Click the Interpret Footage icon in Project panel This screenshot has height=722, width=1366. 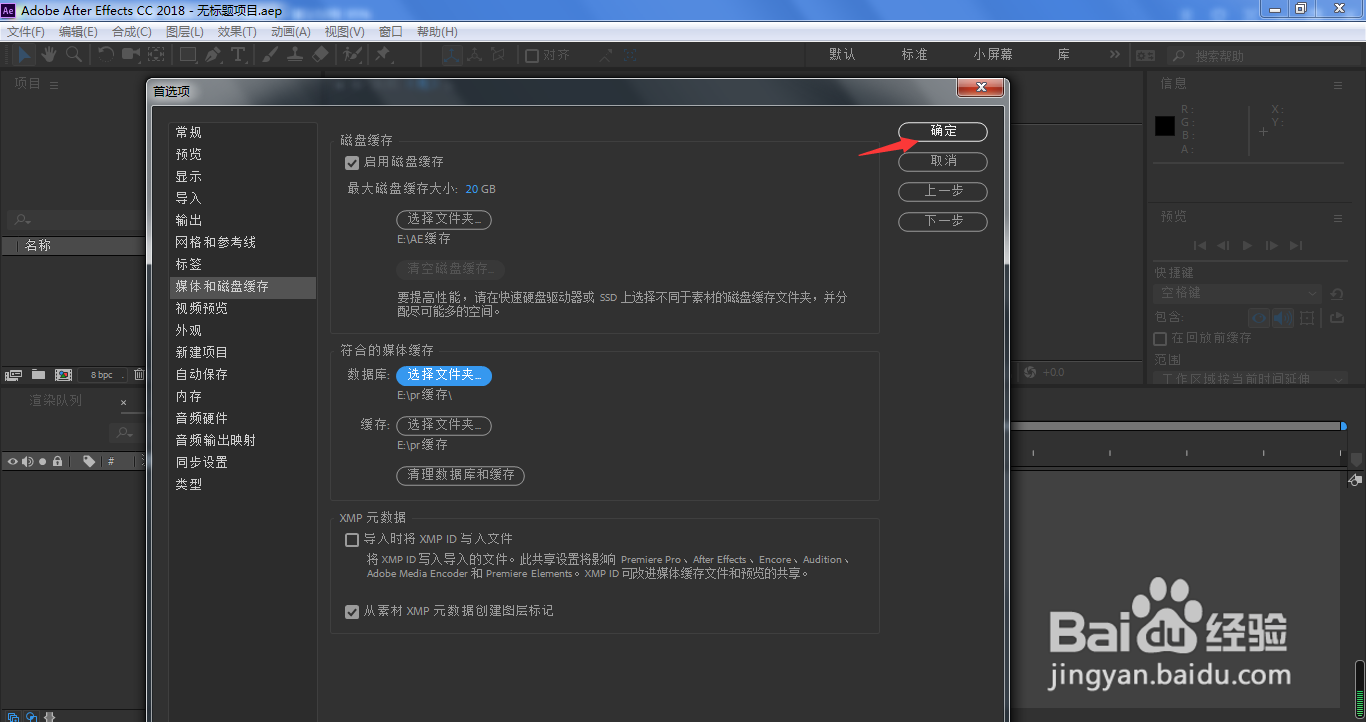[14, 375]
